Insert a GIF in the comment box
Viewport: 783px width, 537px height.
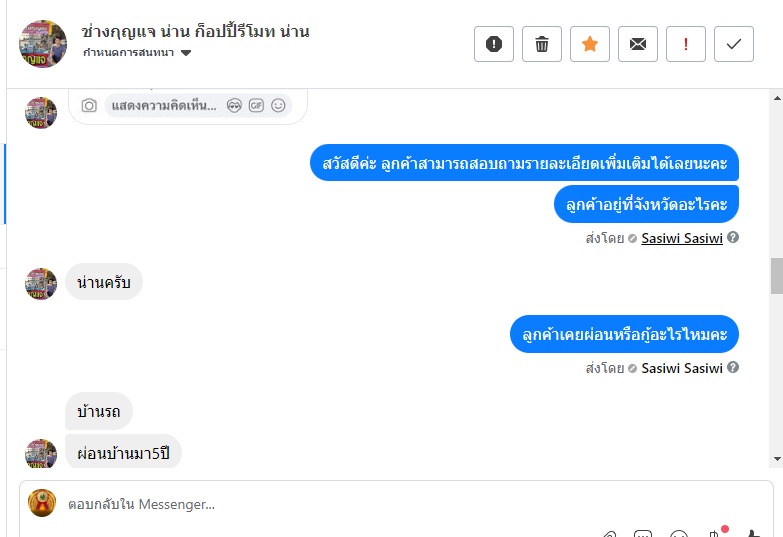pyautogui.click(x=256, y=105)
